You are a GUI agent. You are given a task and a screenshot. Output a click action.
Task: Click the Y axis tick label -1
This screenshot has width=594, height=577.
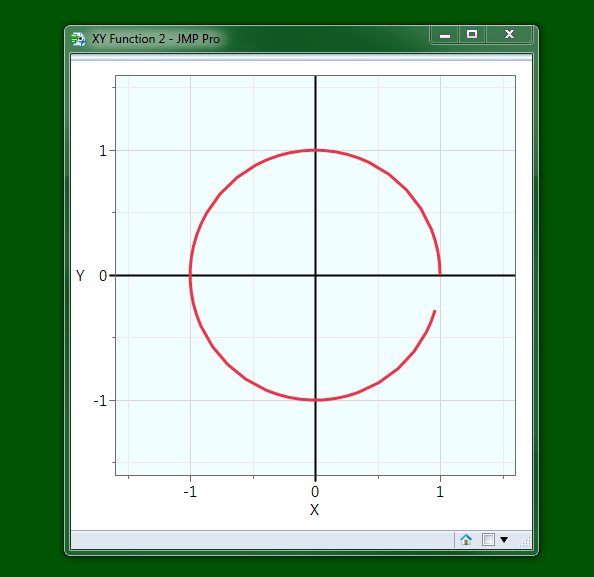100,401
